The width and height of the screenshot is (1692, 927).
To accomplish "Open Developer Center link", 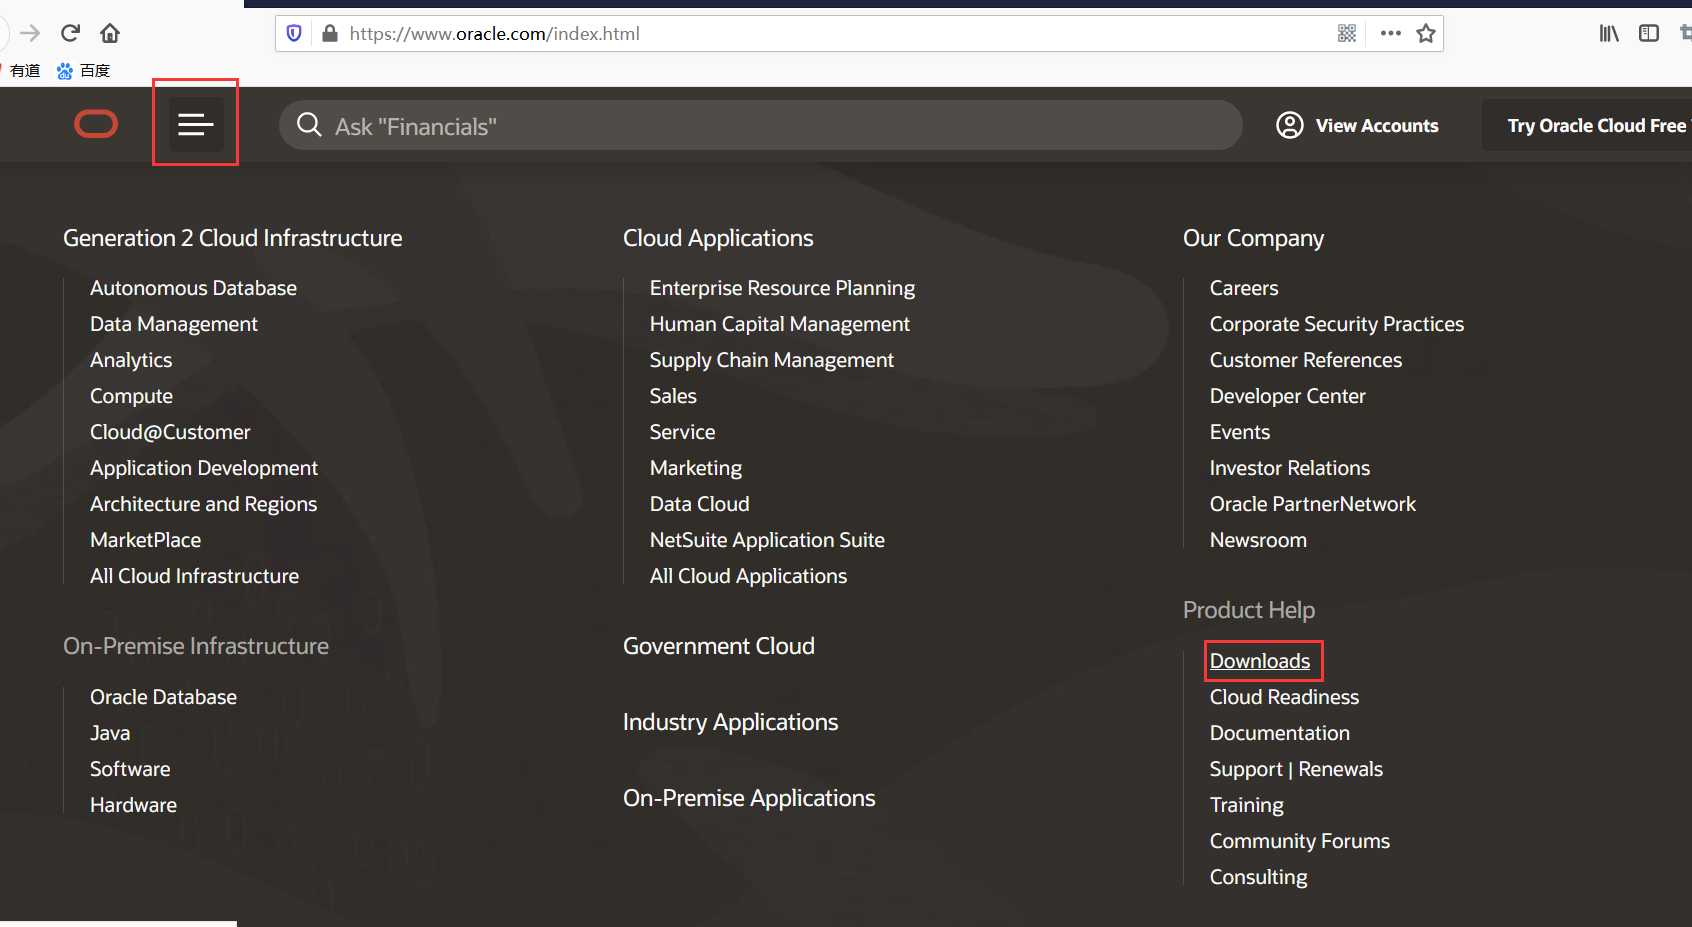I will [1287, 396].
